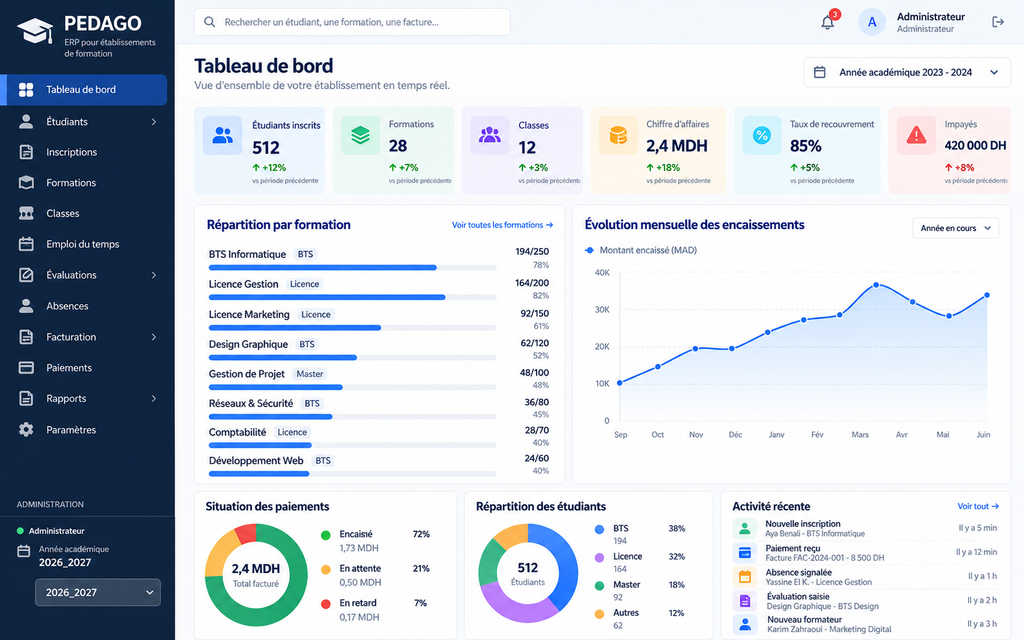Open Formations in sidebar menu
This screenshot has height=640, width=1024.
(84, 183)
